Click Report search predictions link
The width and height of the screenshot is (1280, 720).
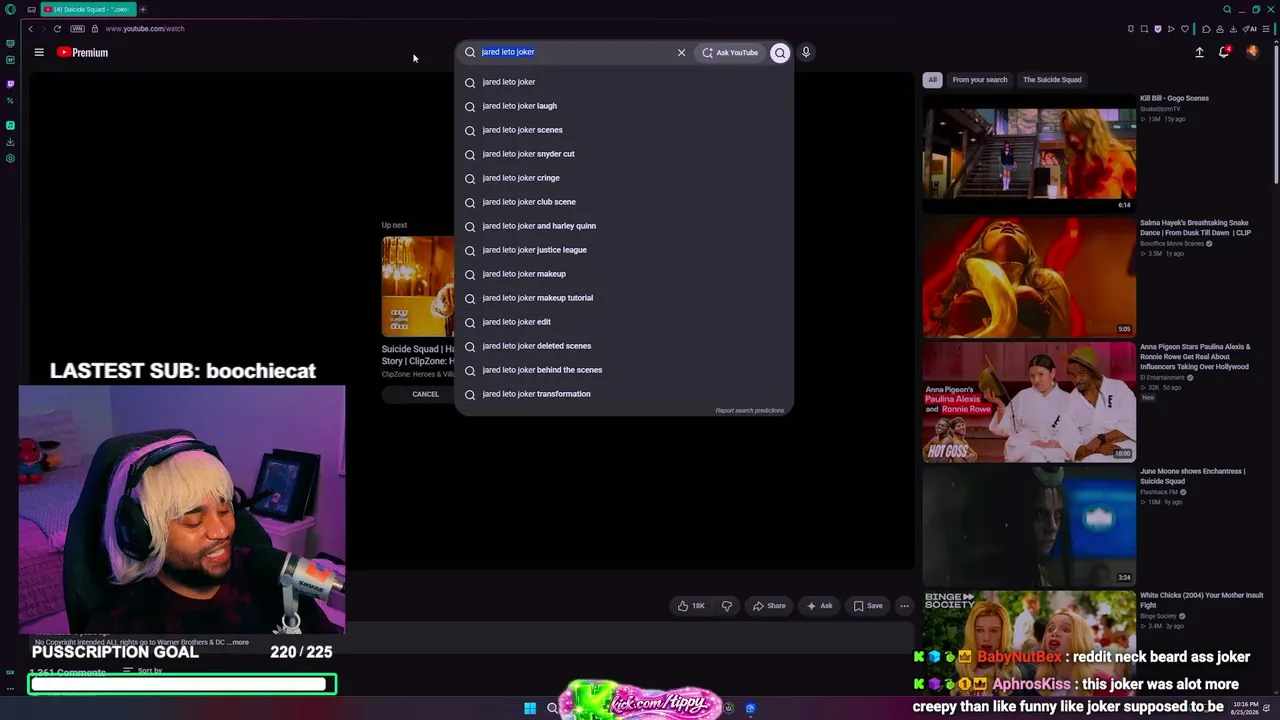coord(750,410)
